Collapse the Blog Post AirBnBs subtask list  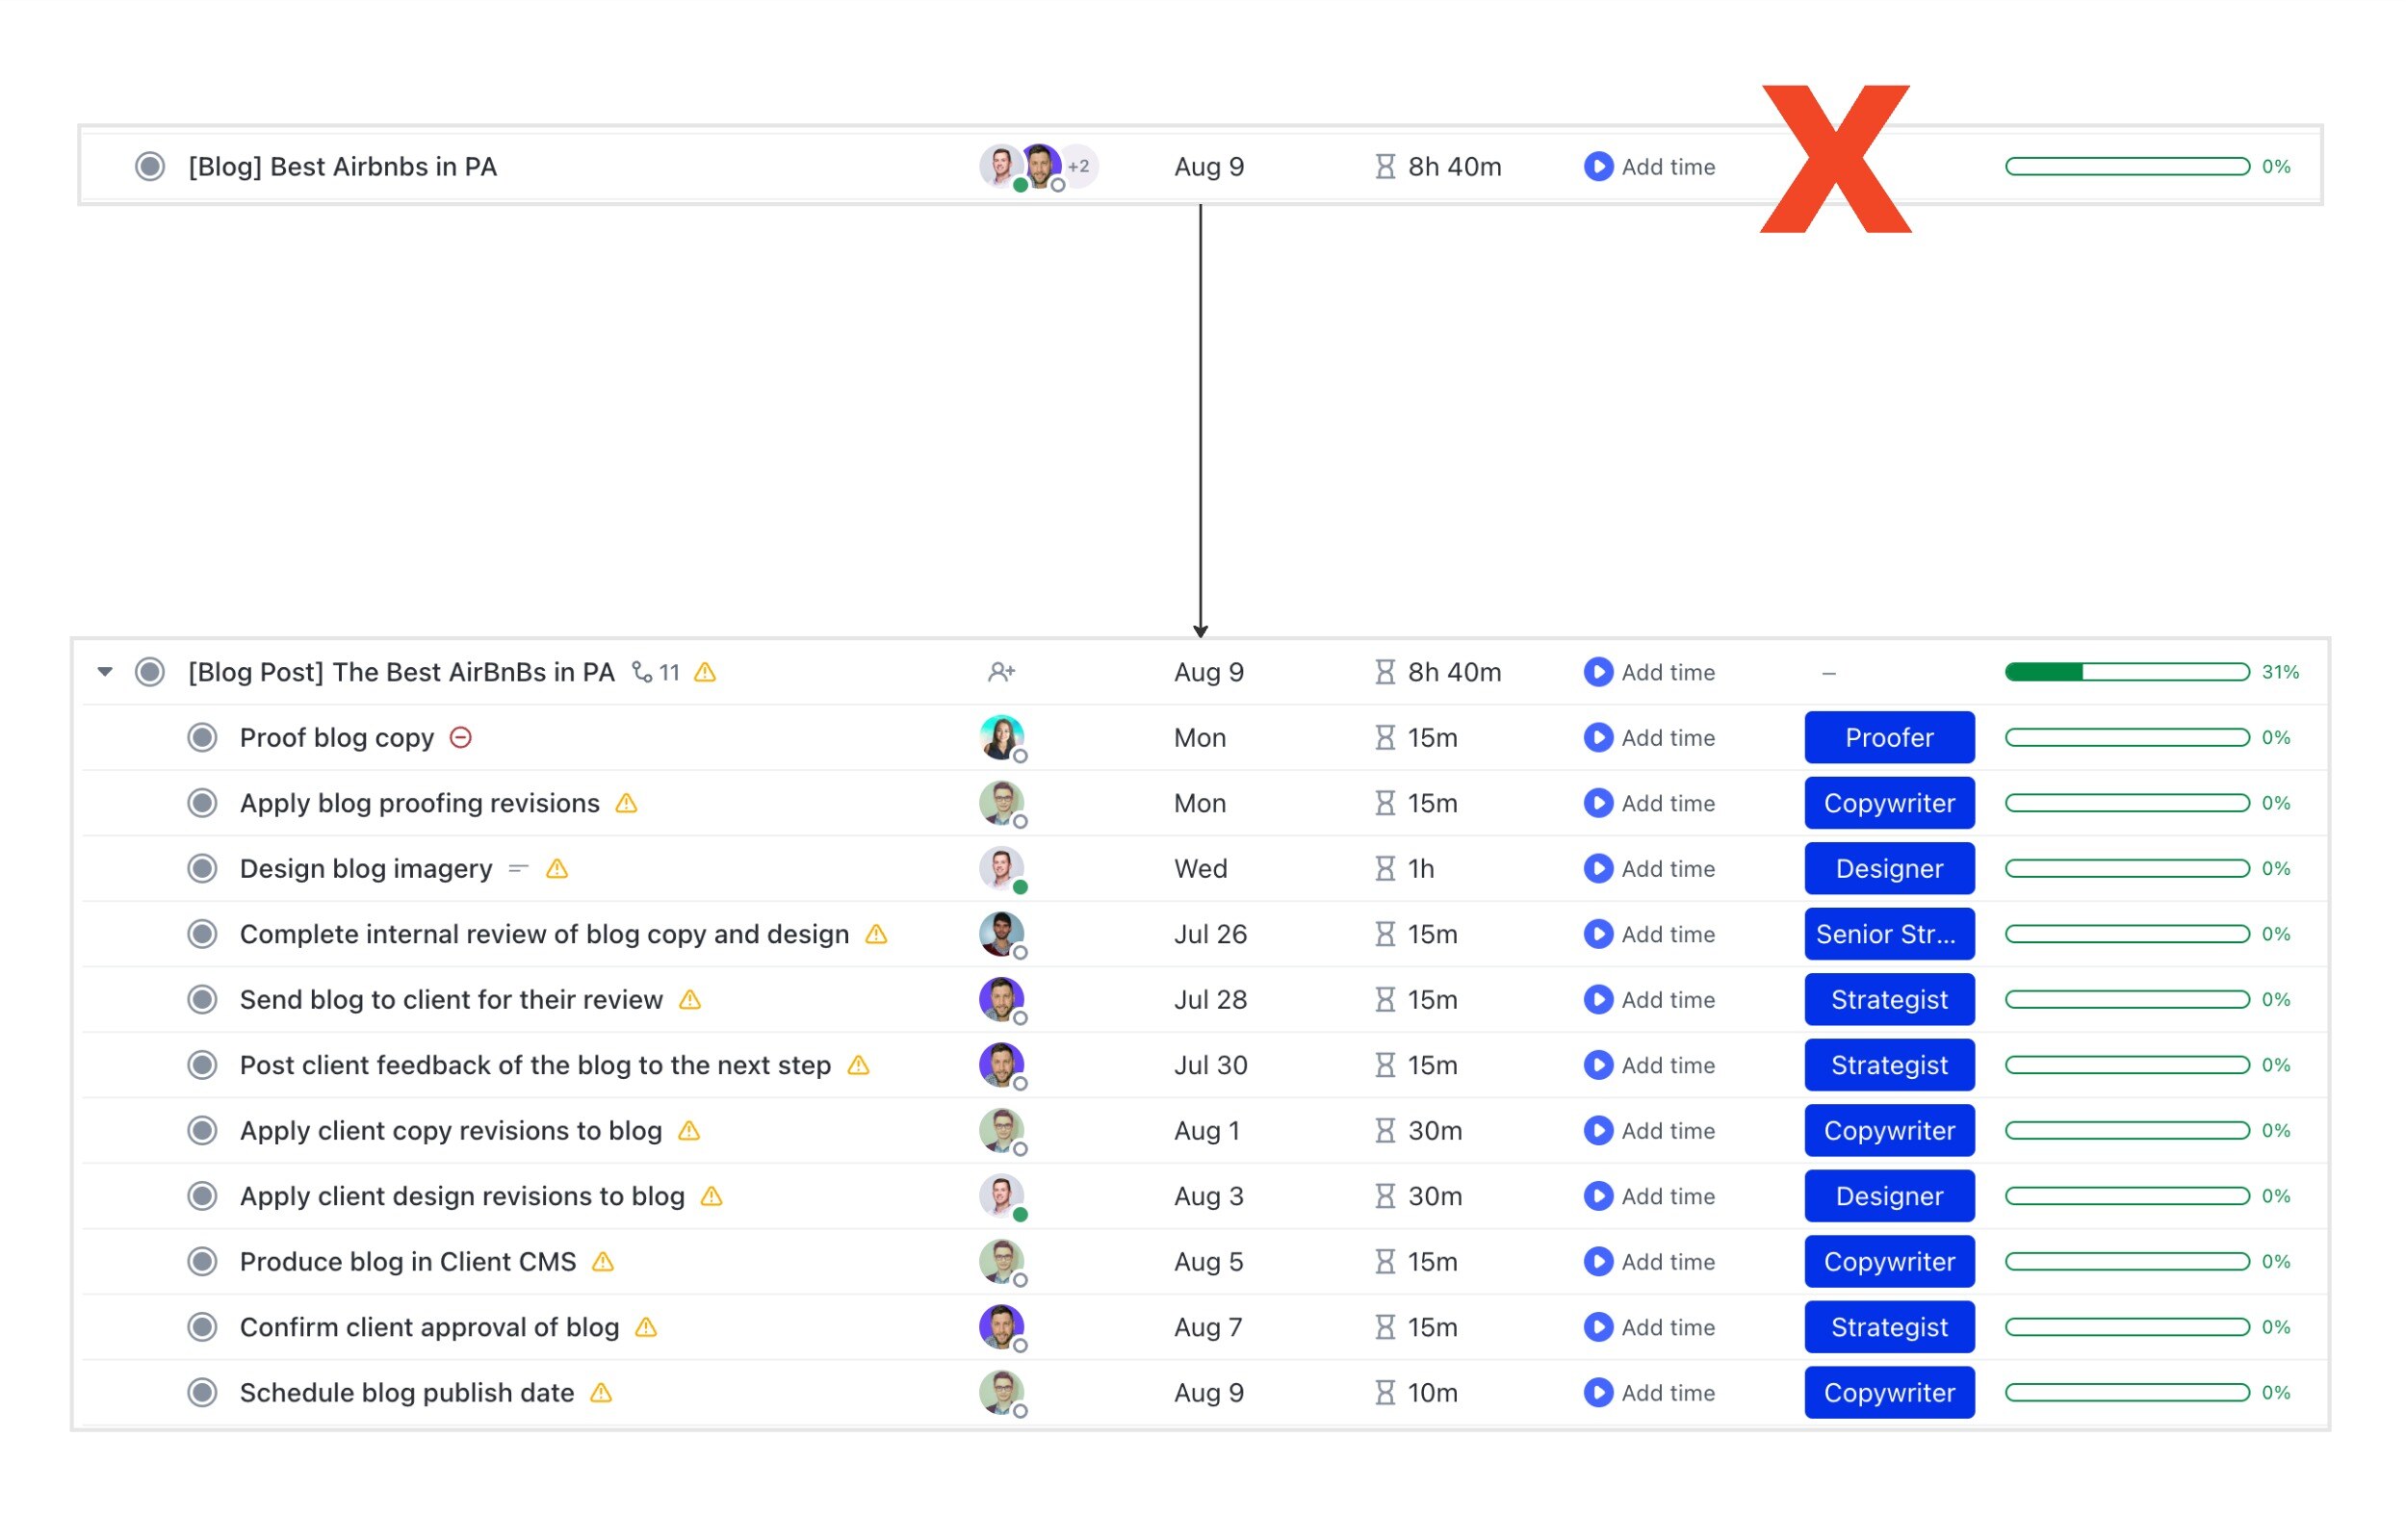pyautogui.click(x=105, y=672)
